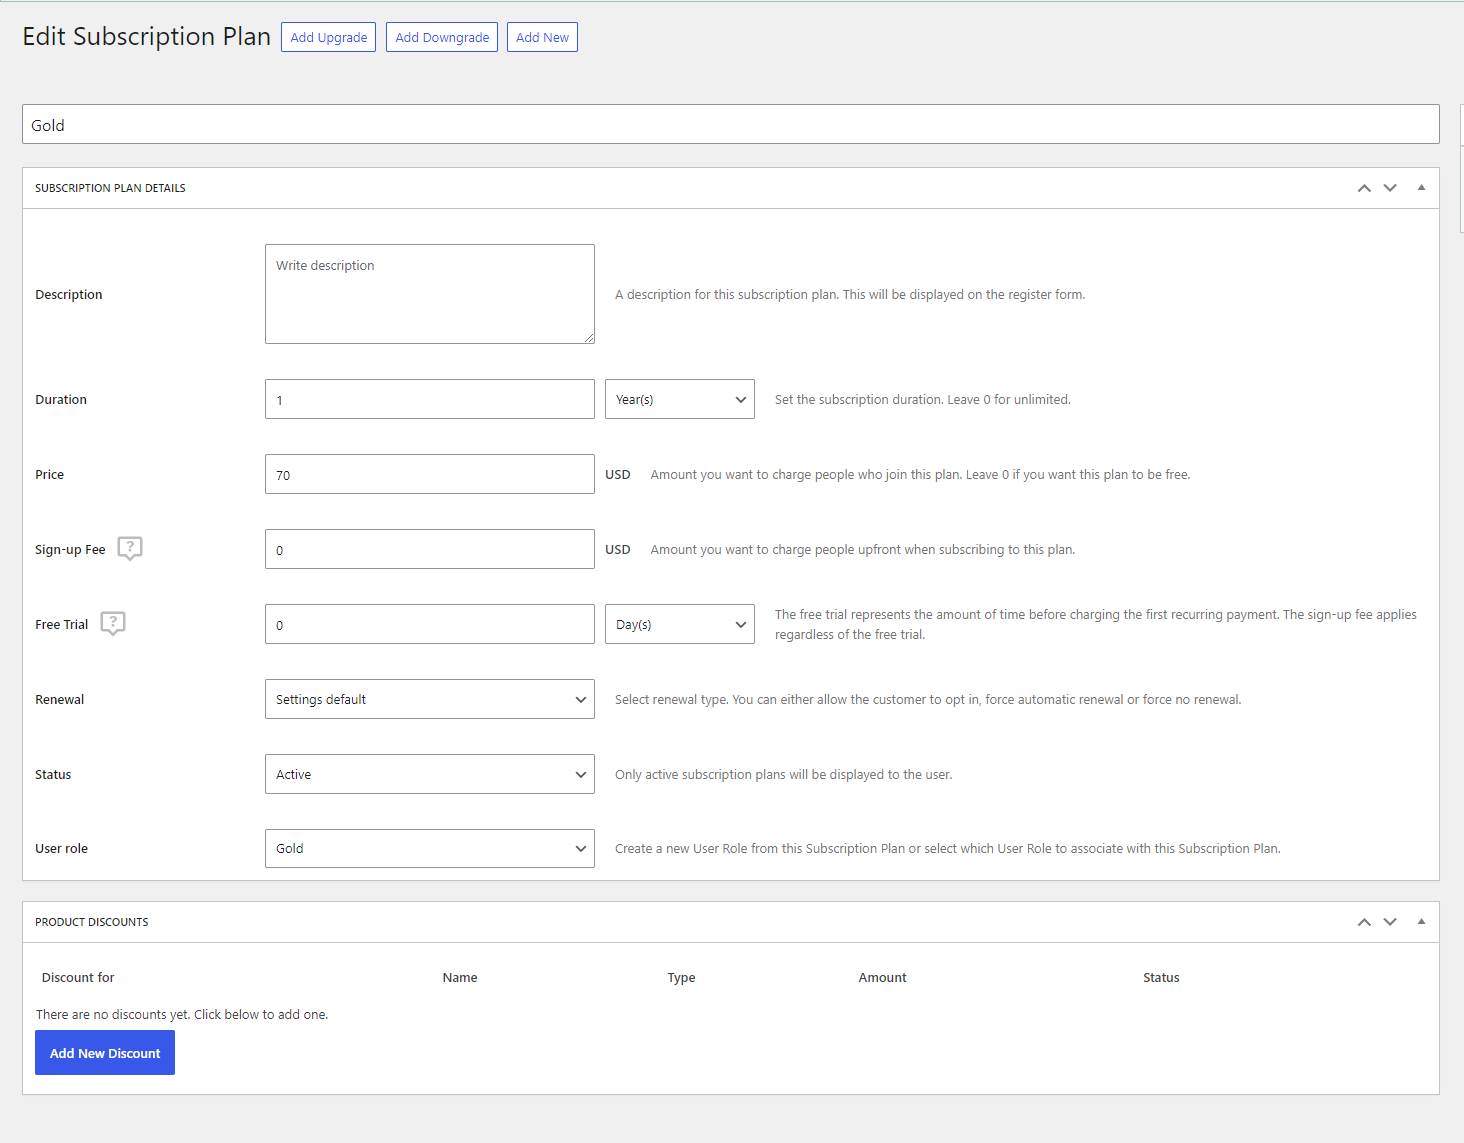Open the Status dropdown showing Active
1464x1143 pixels.
(x=429, y=774)
